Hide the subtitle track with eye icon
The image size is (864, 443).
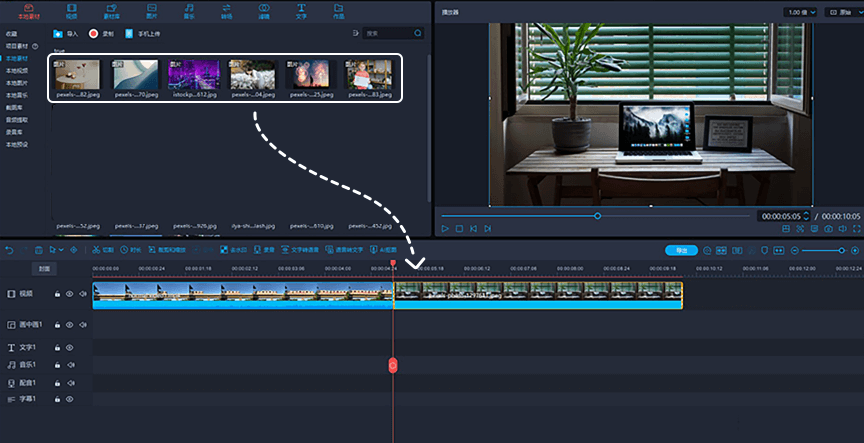(69, 399)
